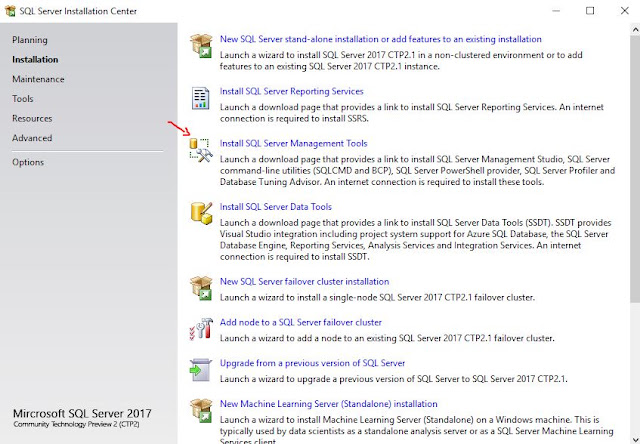Click the Data Tools cylinder icon
This screenshot has height=444, width=640.
coord(201,213)
